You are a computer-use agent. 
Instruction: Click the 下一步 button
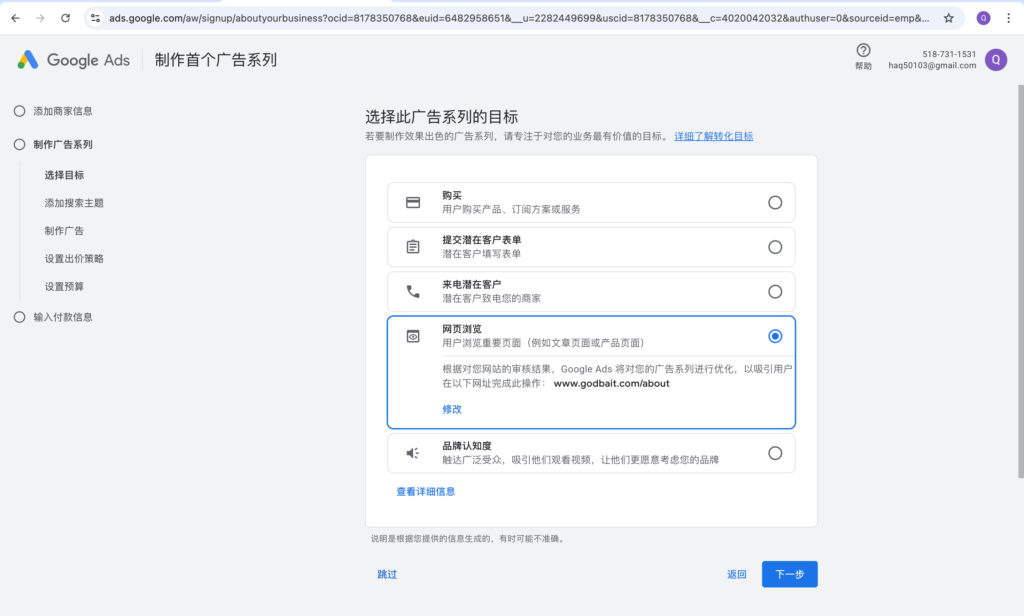tap(789, 574)
